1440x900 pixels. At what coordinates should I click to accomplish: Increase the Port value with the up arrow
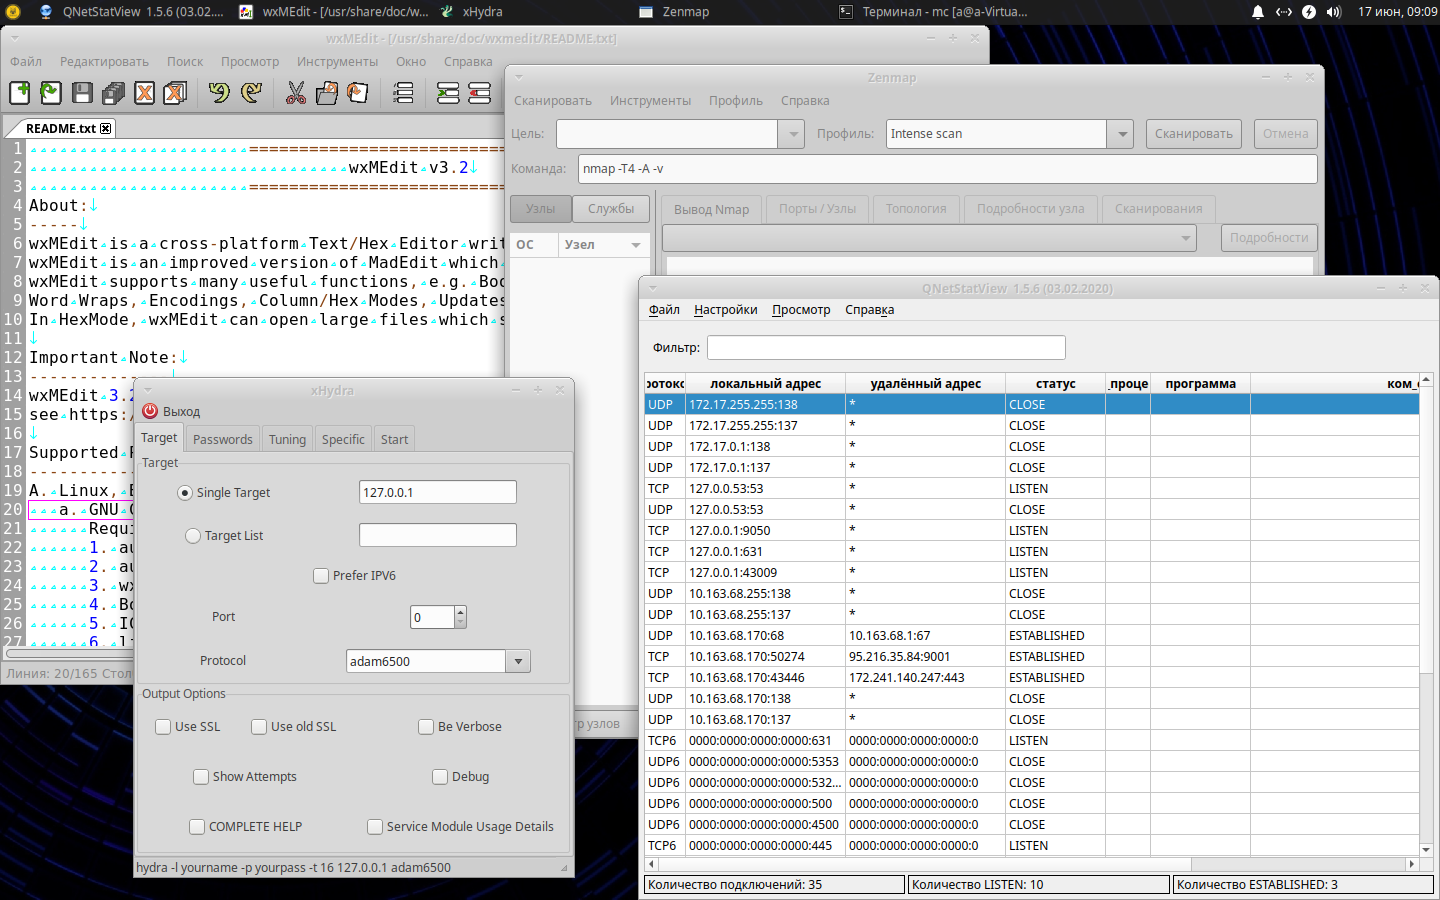pos(460,611)
